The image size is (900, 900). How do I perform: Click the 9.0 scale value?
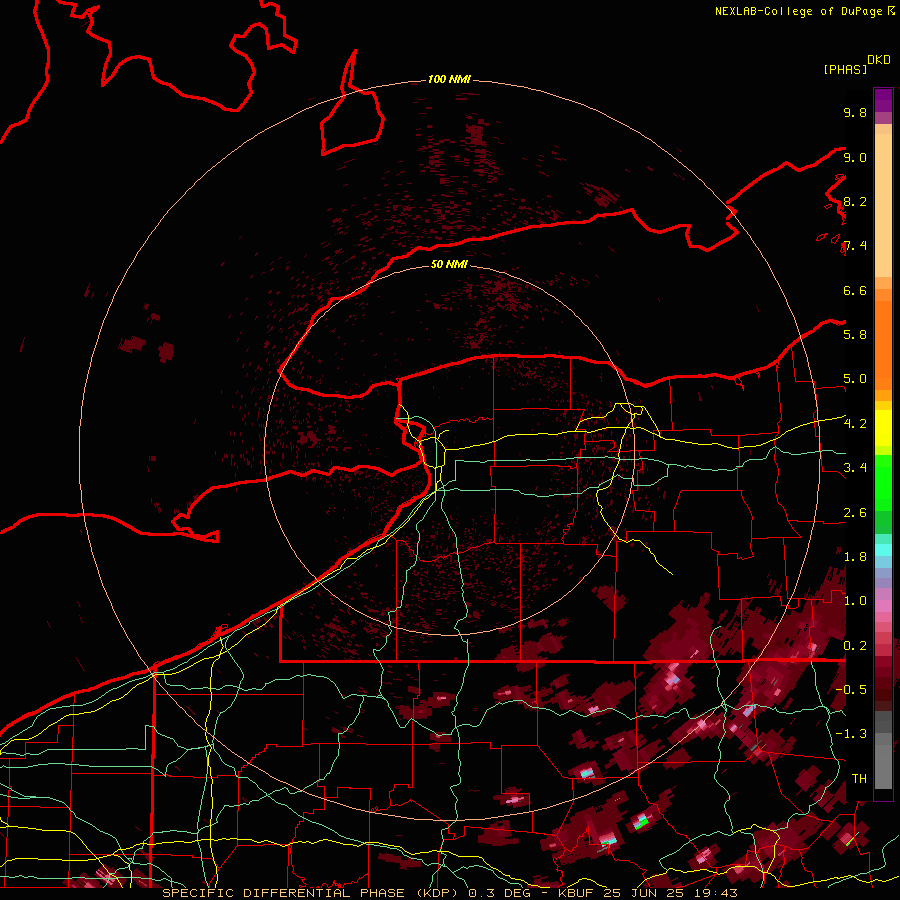tap(855, 157)
